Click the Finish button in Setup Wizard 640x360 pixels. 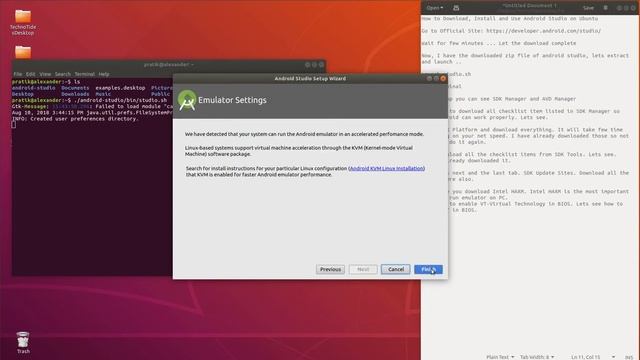coord(428,269)
